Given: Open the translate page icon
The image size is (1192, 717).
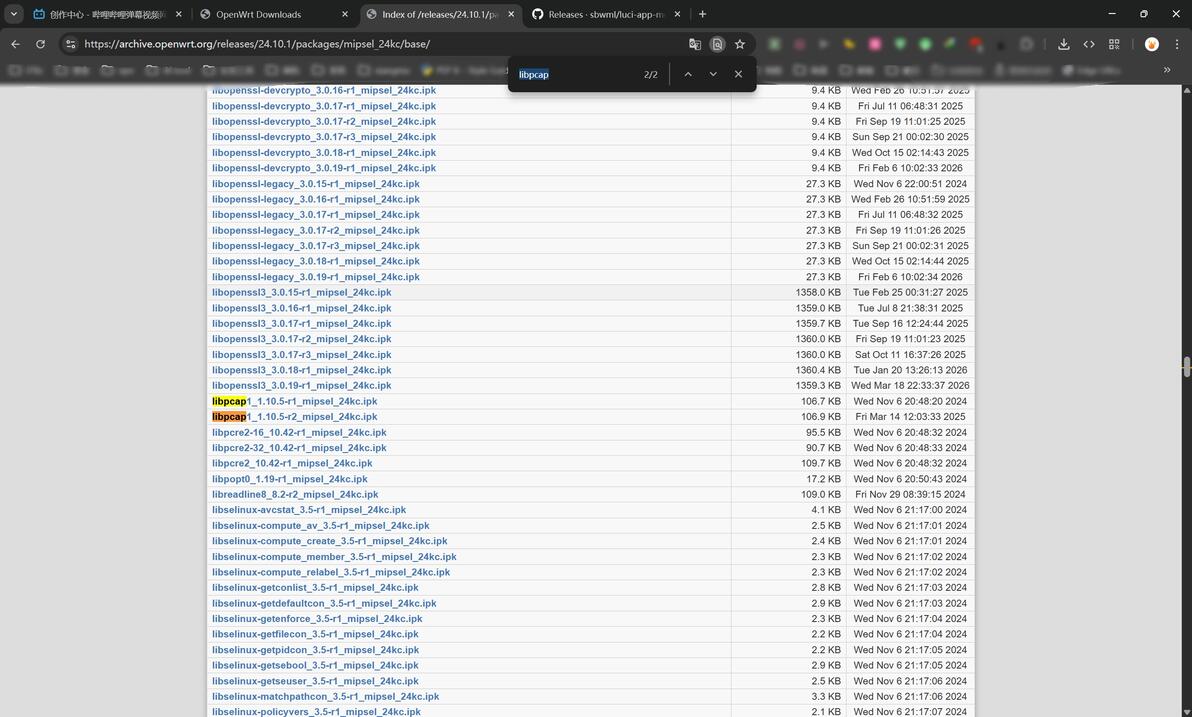Looking at the screenshot, I should click(x=694, y=44).
